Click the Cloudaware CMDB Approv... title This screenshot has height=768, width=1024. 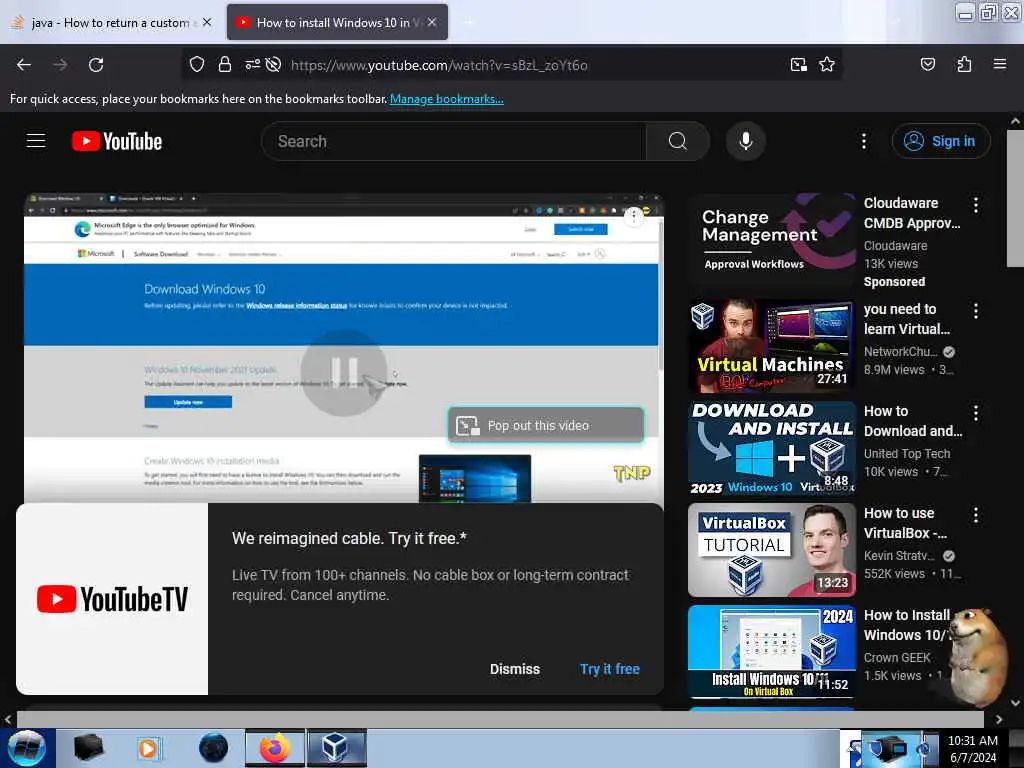pos(912,213)
